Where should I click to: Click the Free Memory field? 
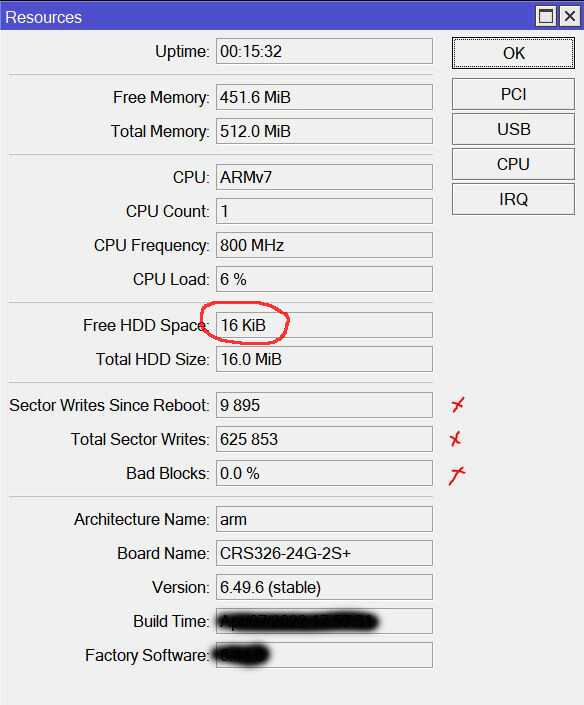coord(324,97)
